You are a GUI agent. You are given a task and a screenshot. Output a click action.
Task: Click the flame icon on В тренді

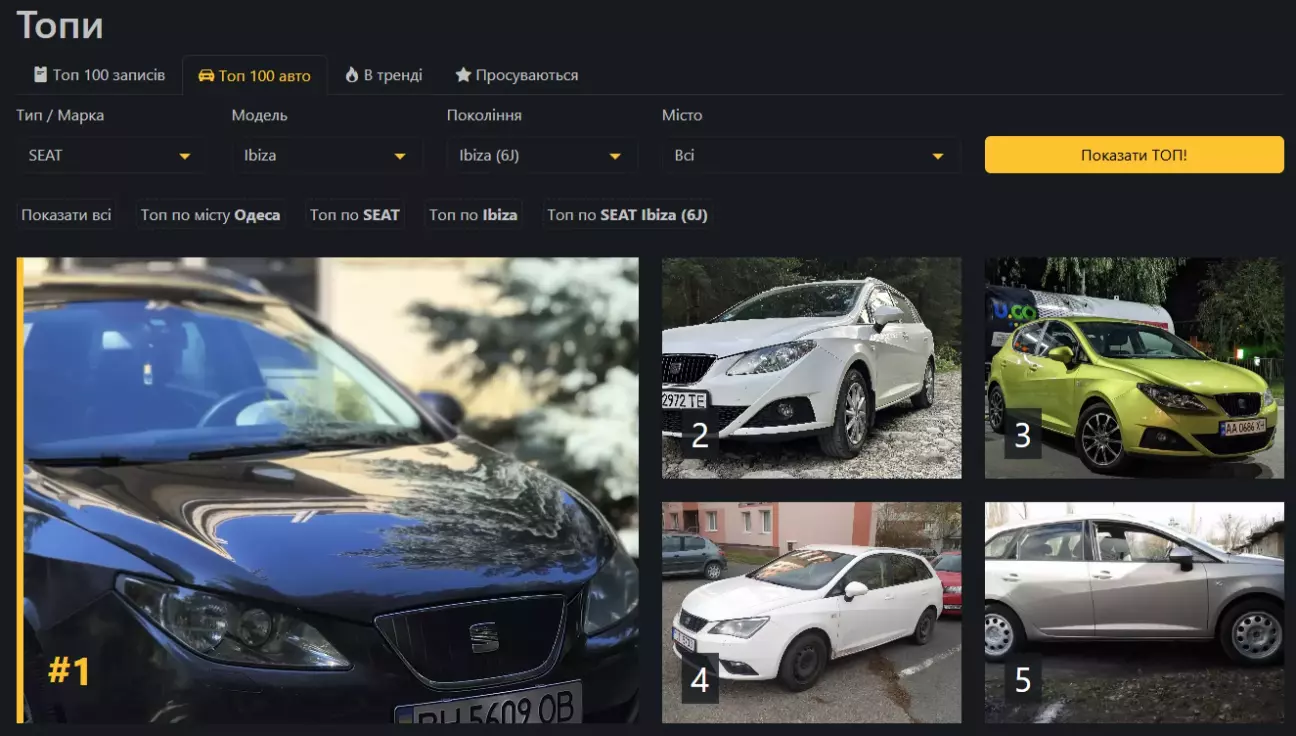point(352,75)
